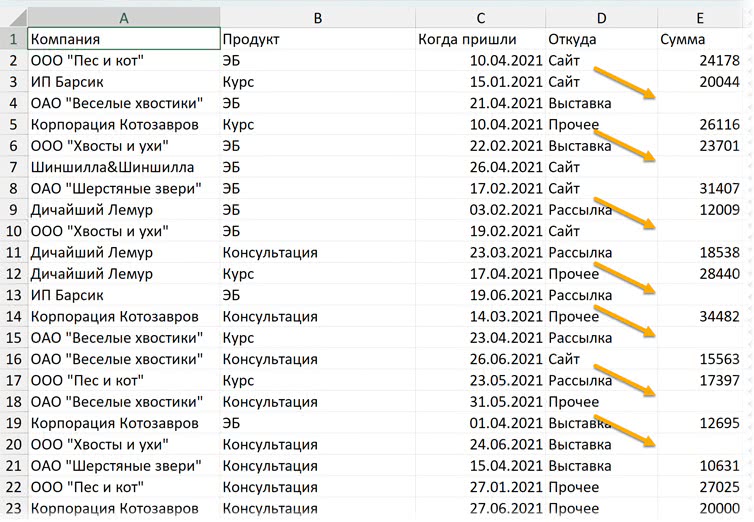
Task: Click the 'Сумма' header cell
Action: [x=700, y=39]
